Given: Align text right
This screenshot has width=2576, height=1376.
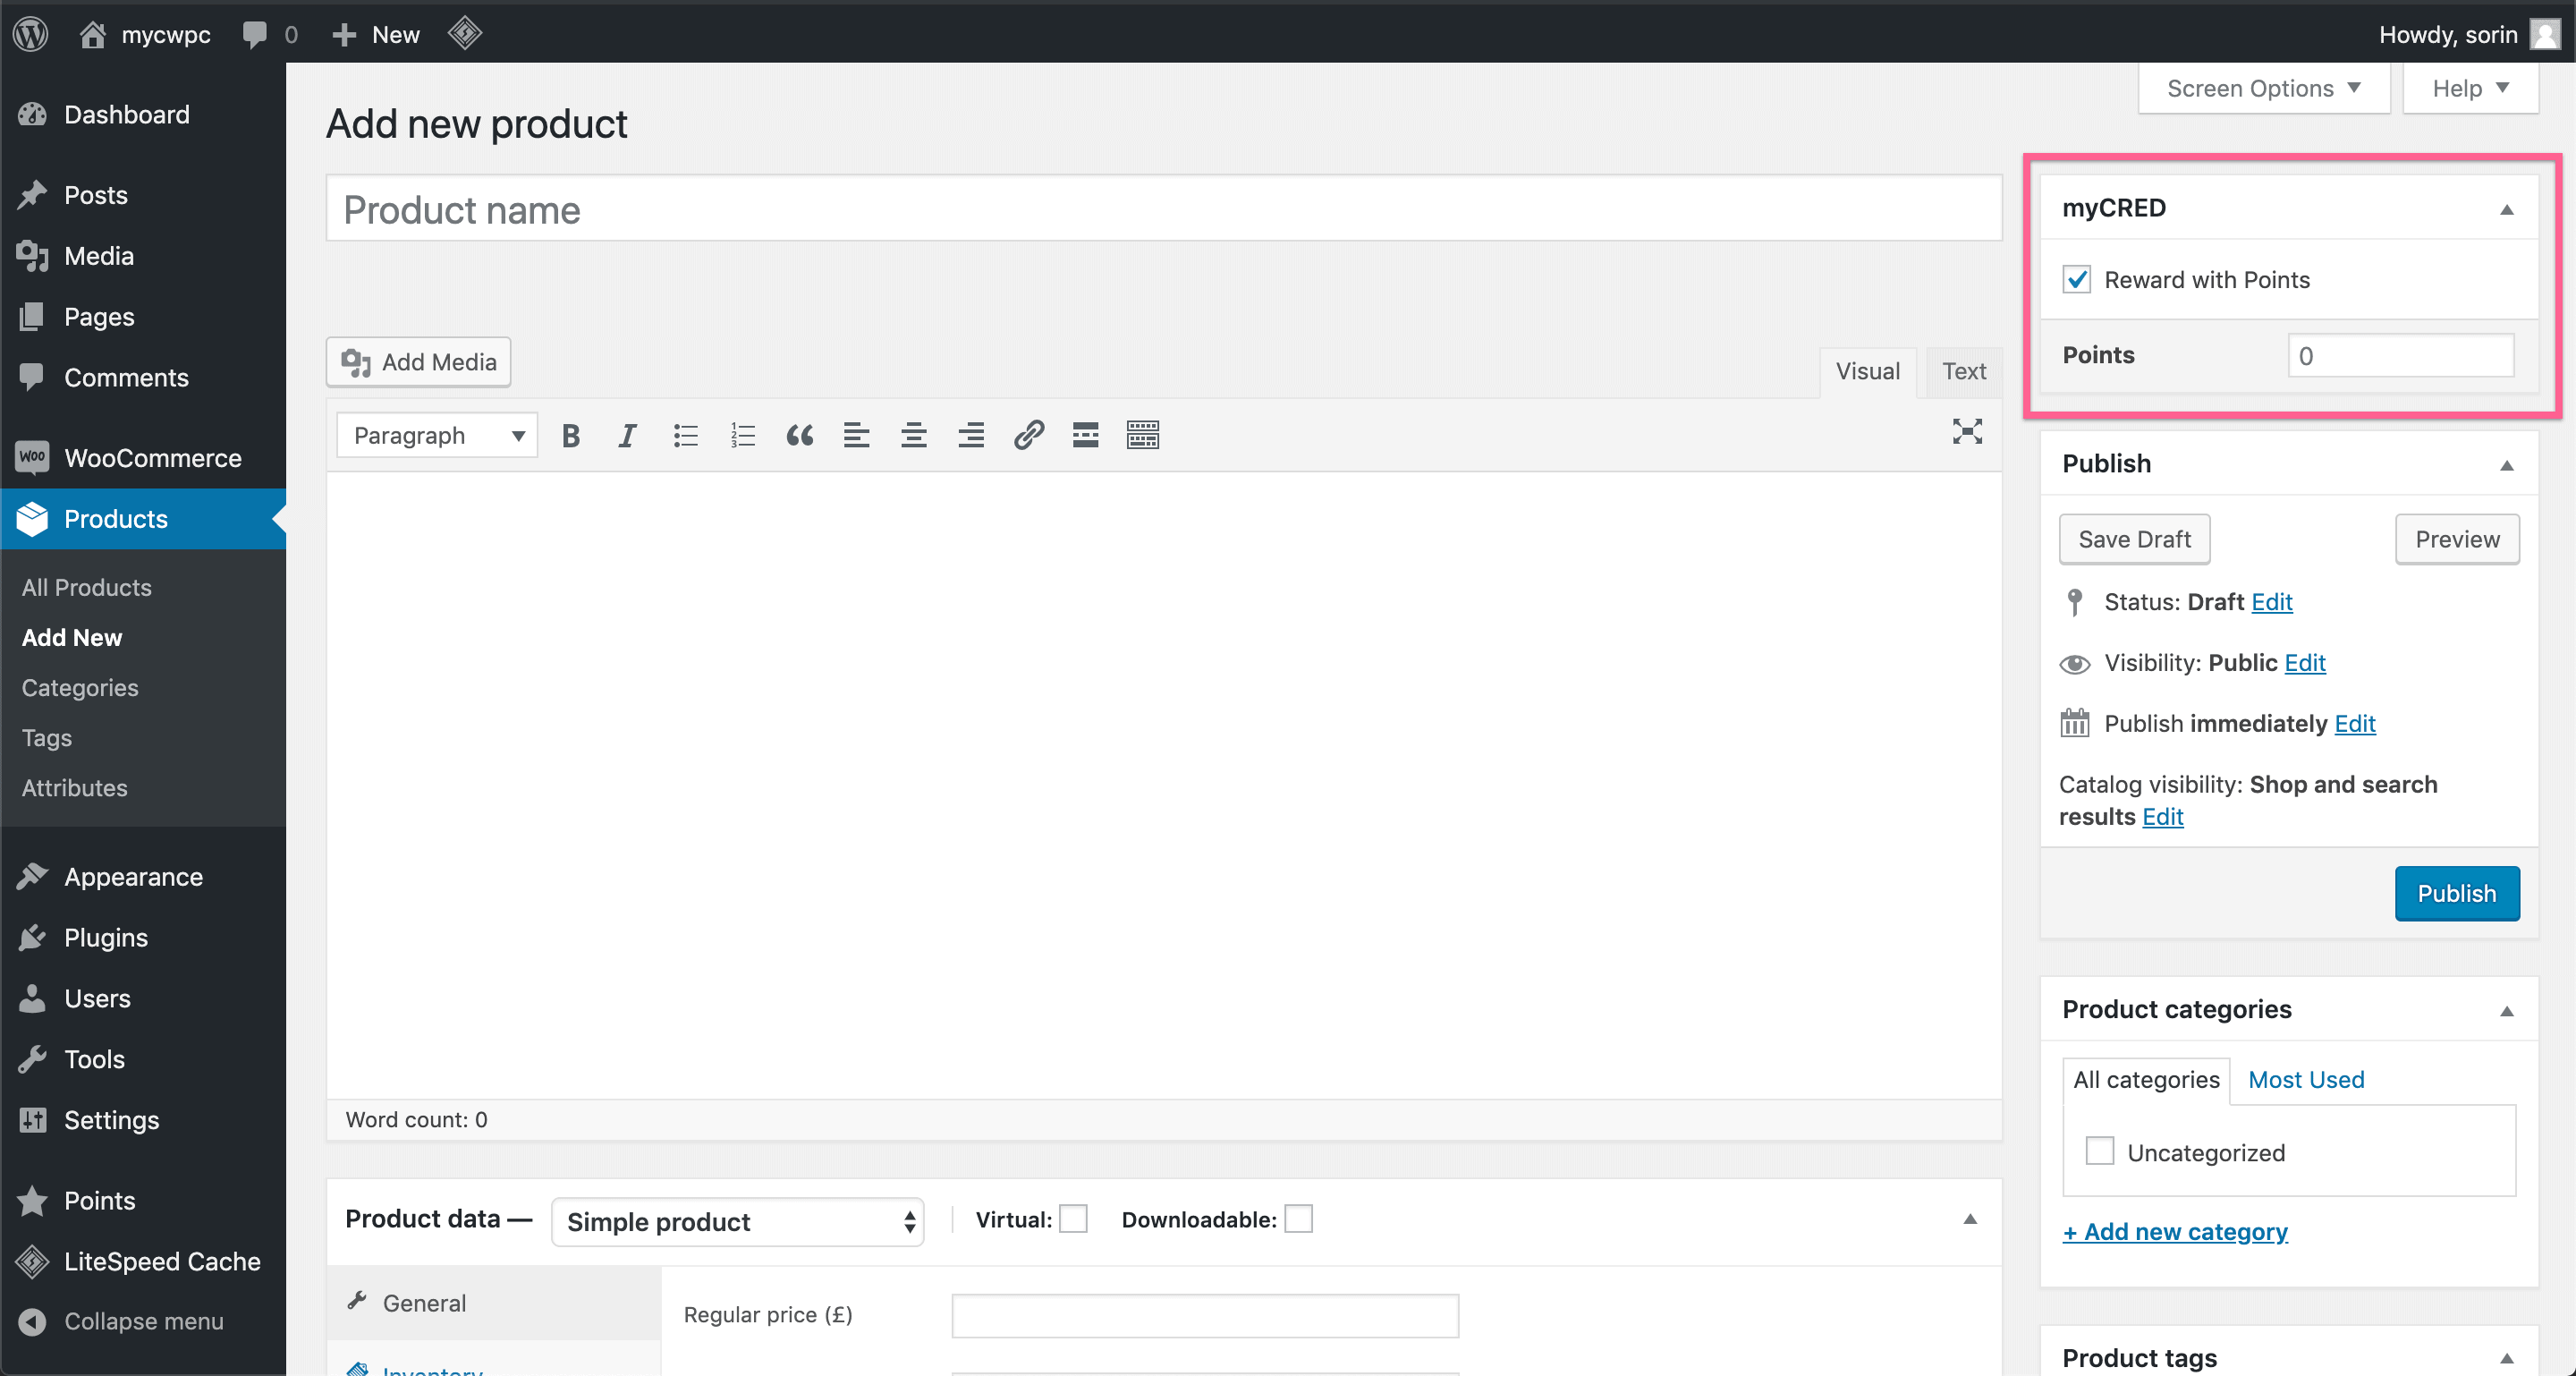Looking at the screenshot, I should pos(971,435).
